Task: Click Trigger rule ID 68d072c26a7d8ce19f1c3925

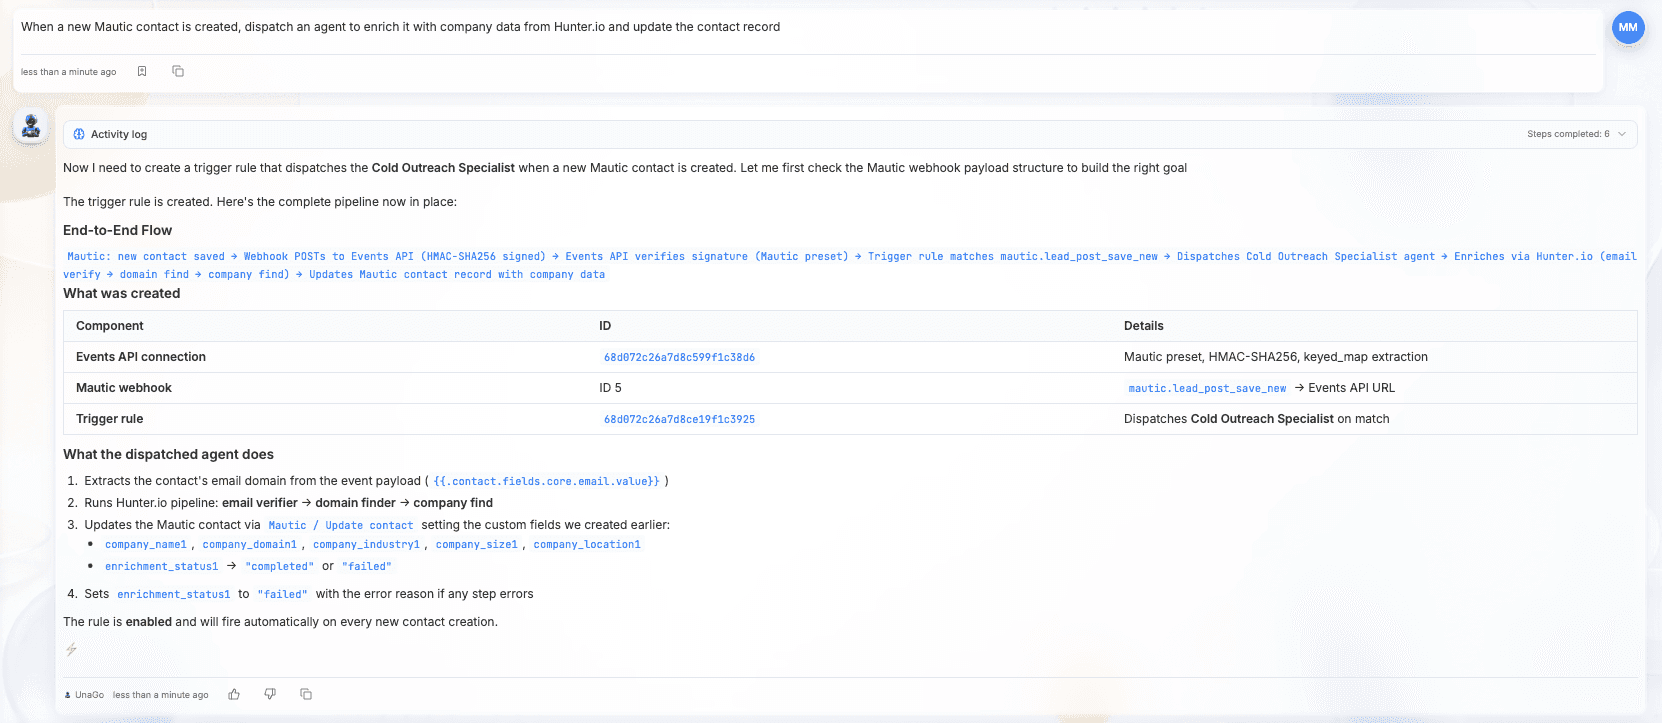Action: point(679,419)
